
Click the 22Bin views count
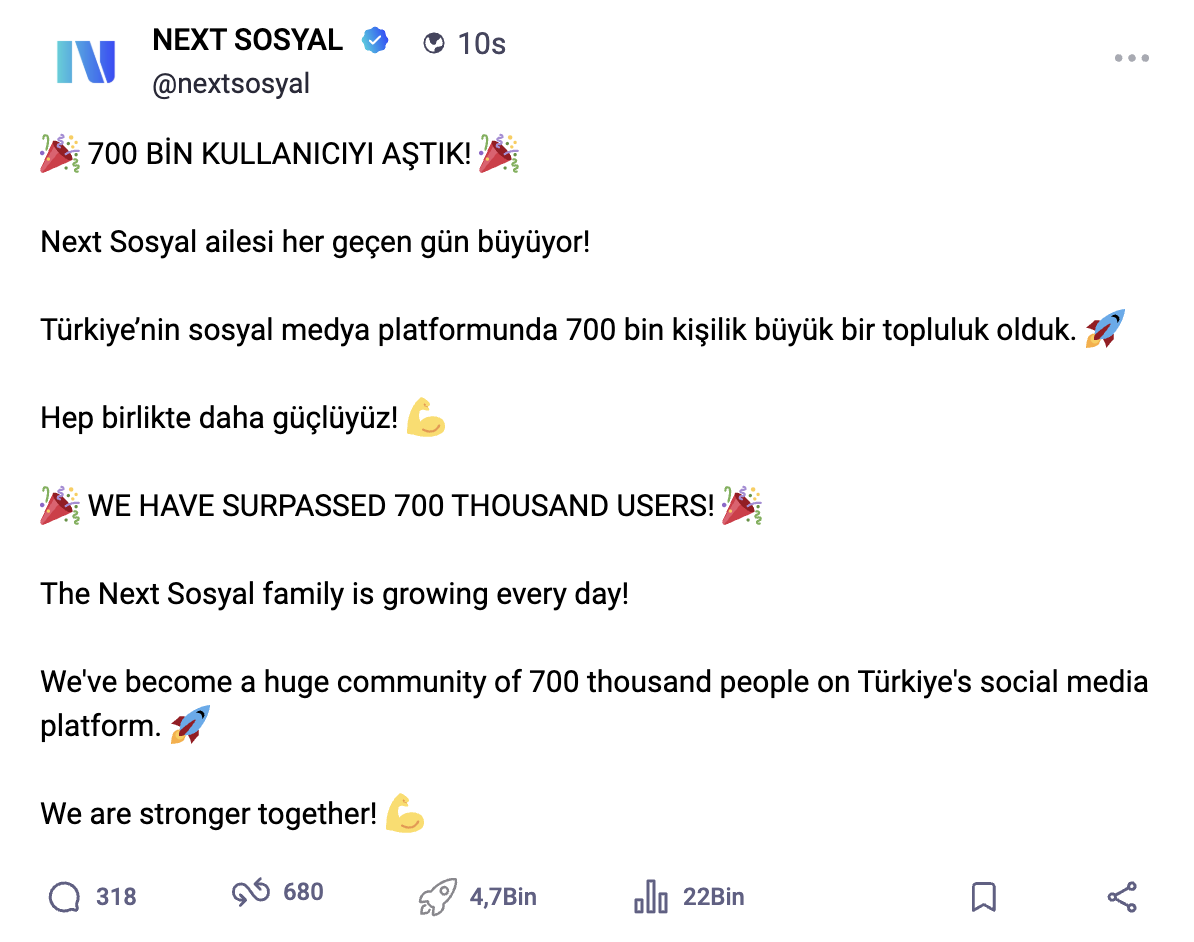pyautogui.click(x=714, y=897)
